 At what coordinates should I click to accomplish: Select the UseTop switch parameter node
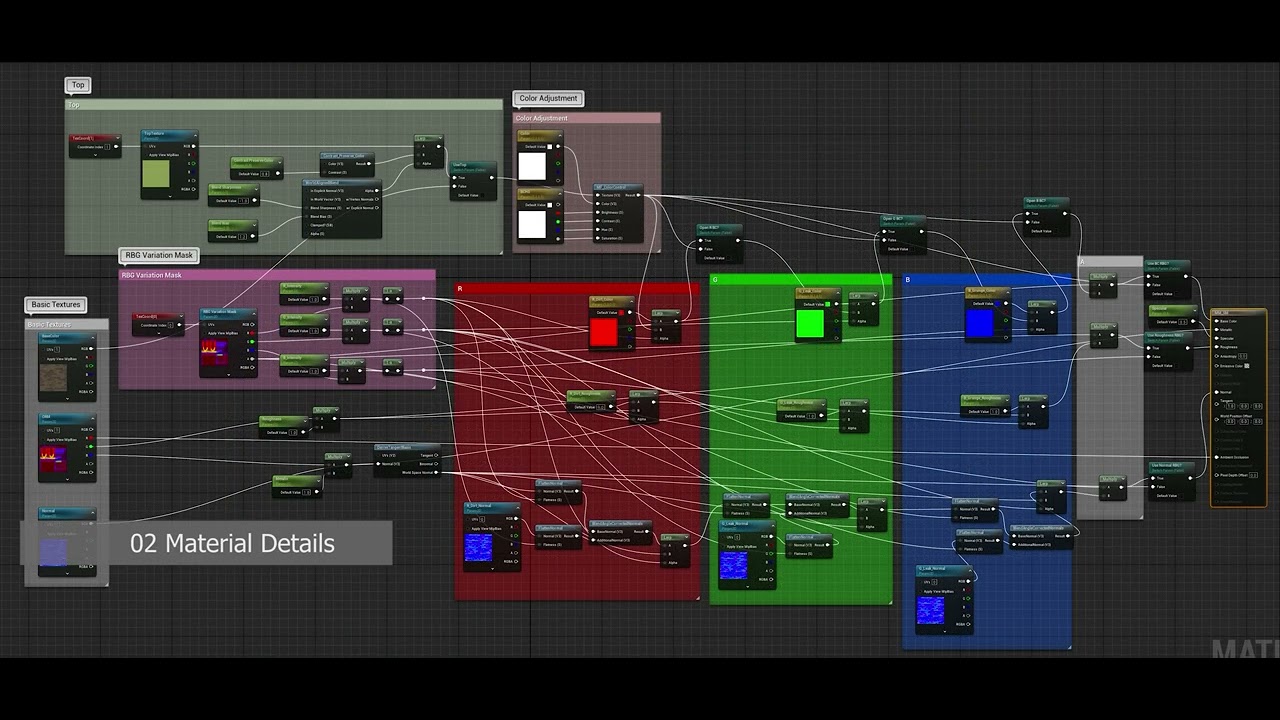(473, 181)
